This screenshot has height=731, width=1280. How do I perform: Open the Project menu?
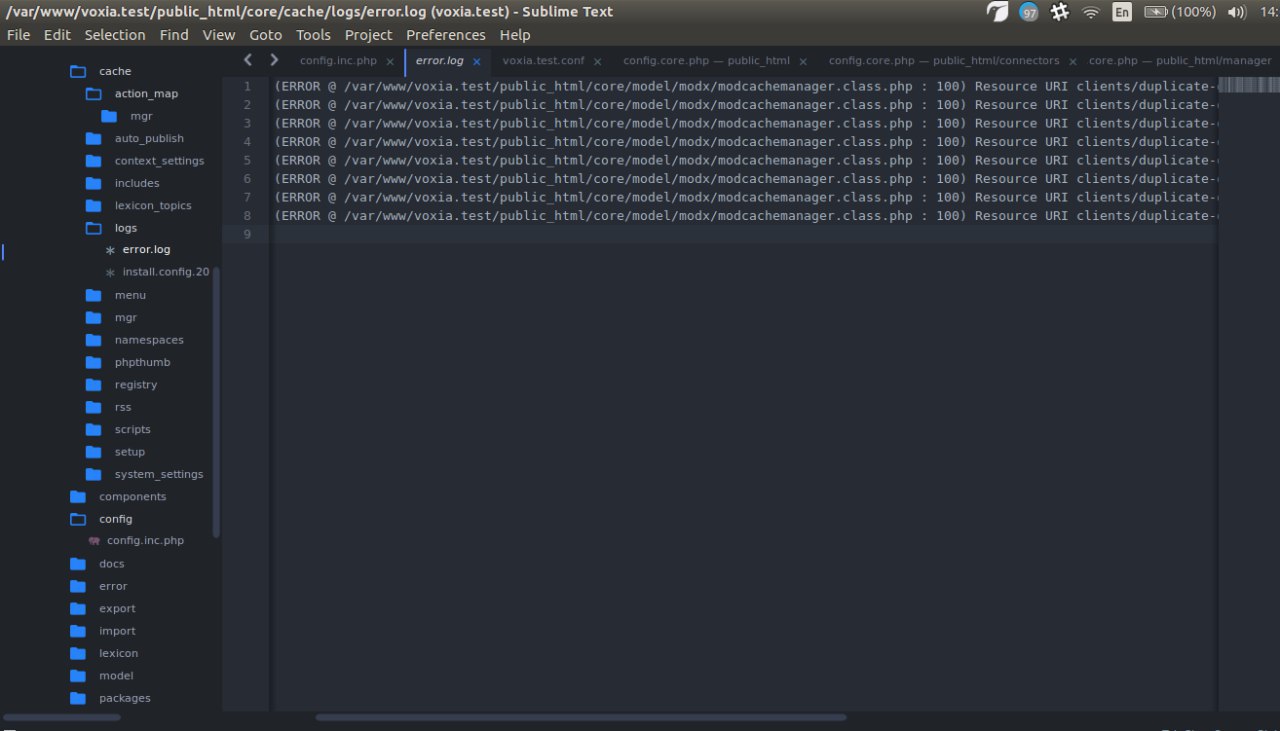[369, 35]
